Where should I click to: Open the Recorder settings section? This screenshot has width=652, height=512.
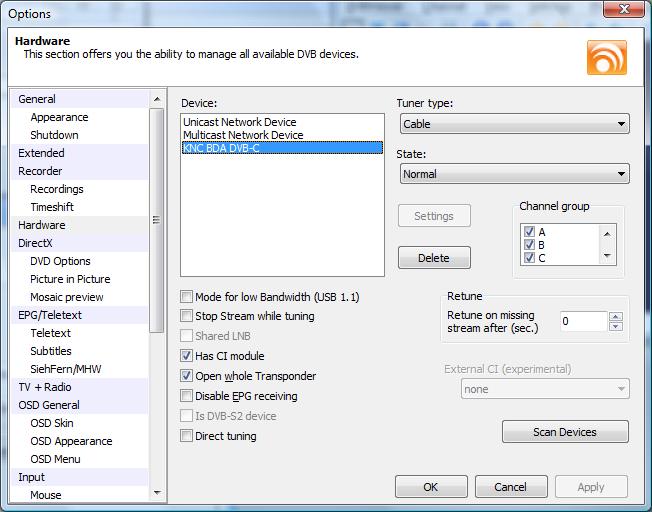click(x=40, y=171)
